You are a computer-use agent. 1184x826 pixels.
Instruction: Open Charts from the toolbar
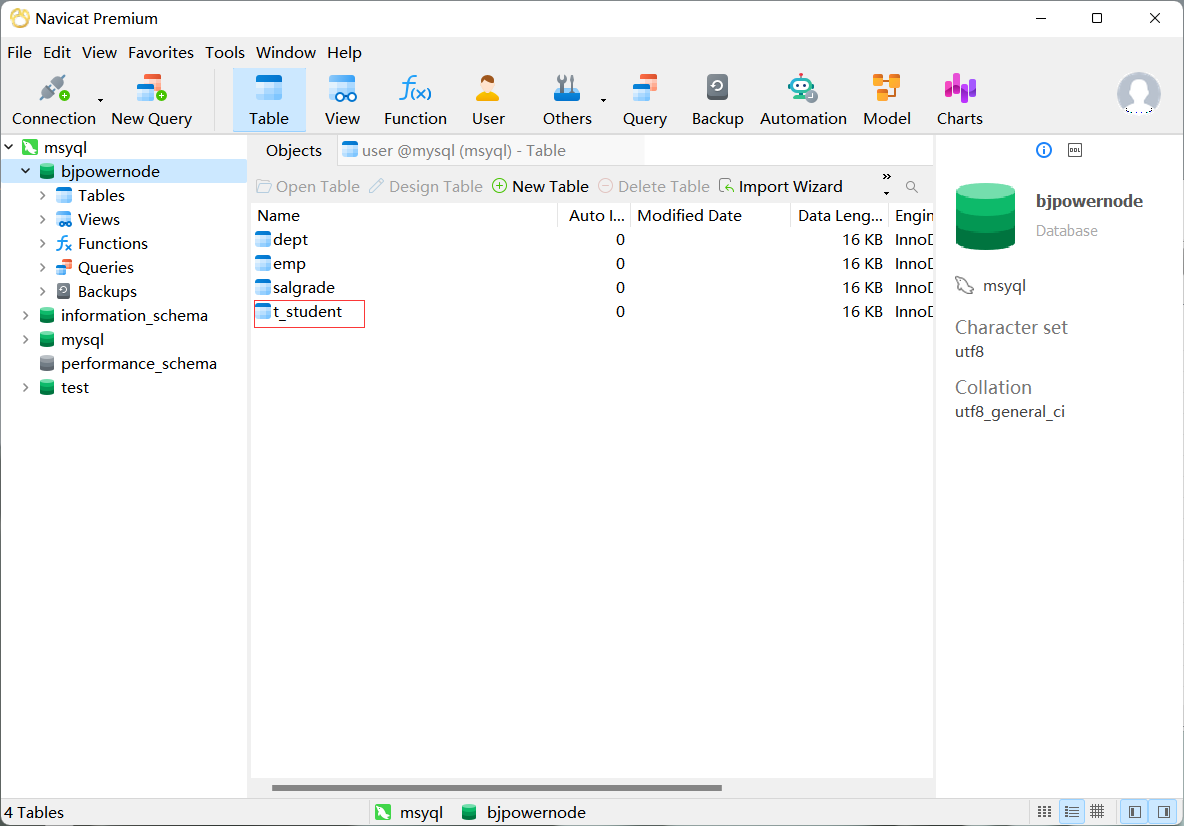(959, 100)
